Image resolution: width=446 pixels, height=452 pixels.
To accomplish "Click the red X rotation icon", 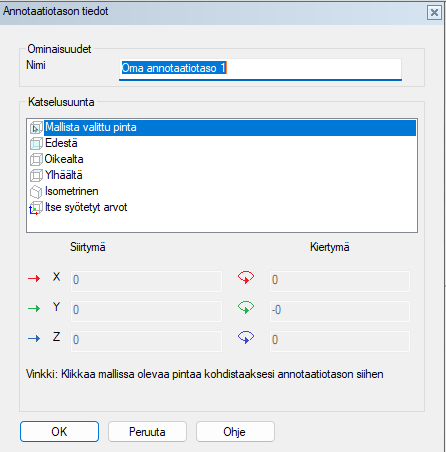I will pyautogui.click(x=246, y=277).
